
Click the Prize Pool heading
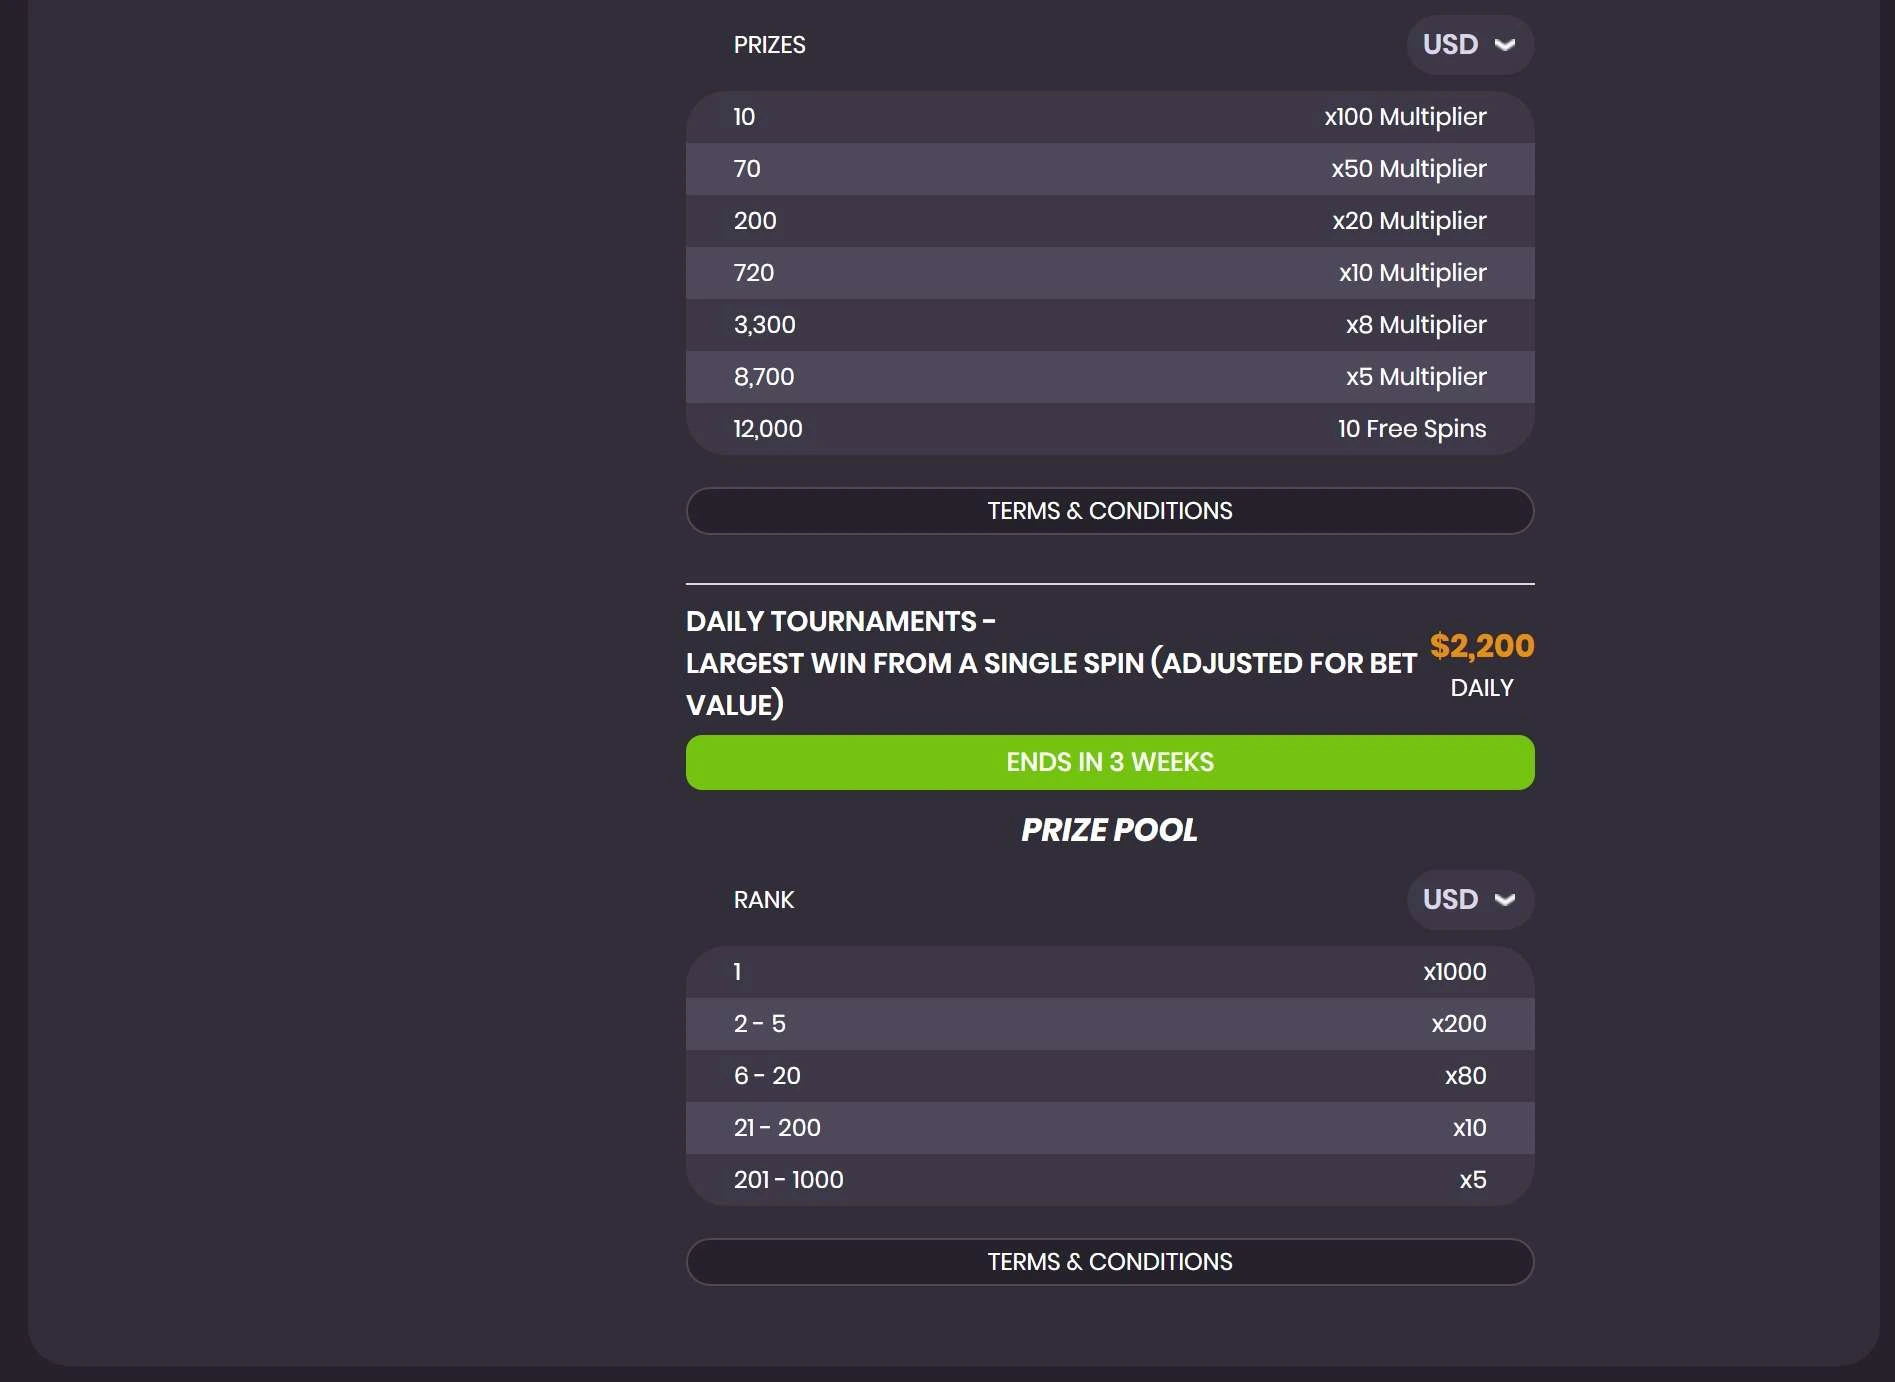1109,830
